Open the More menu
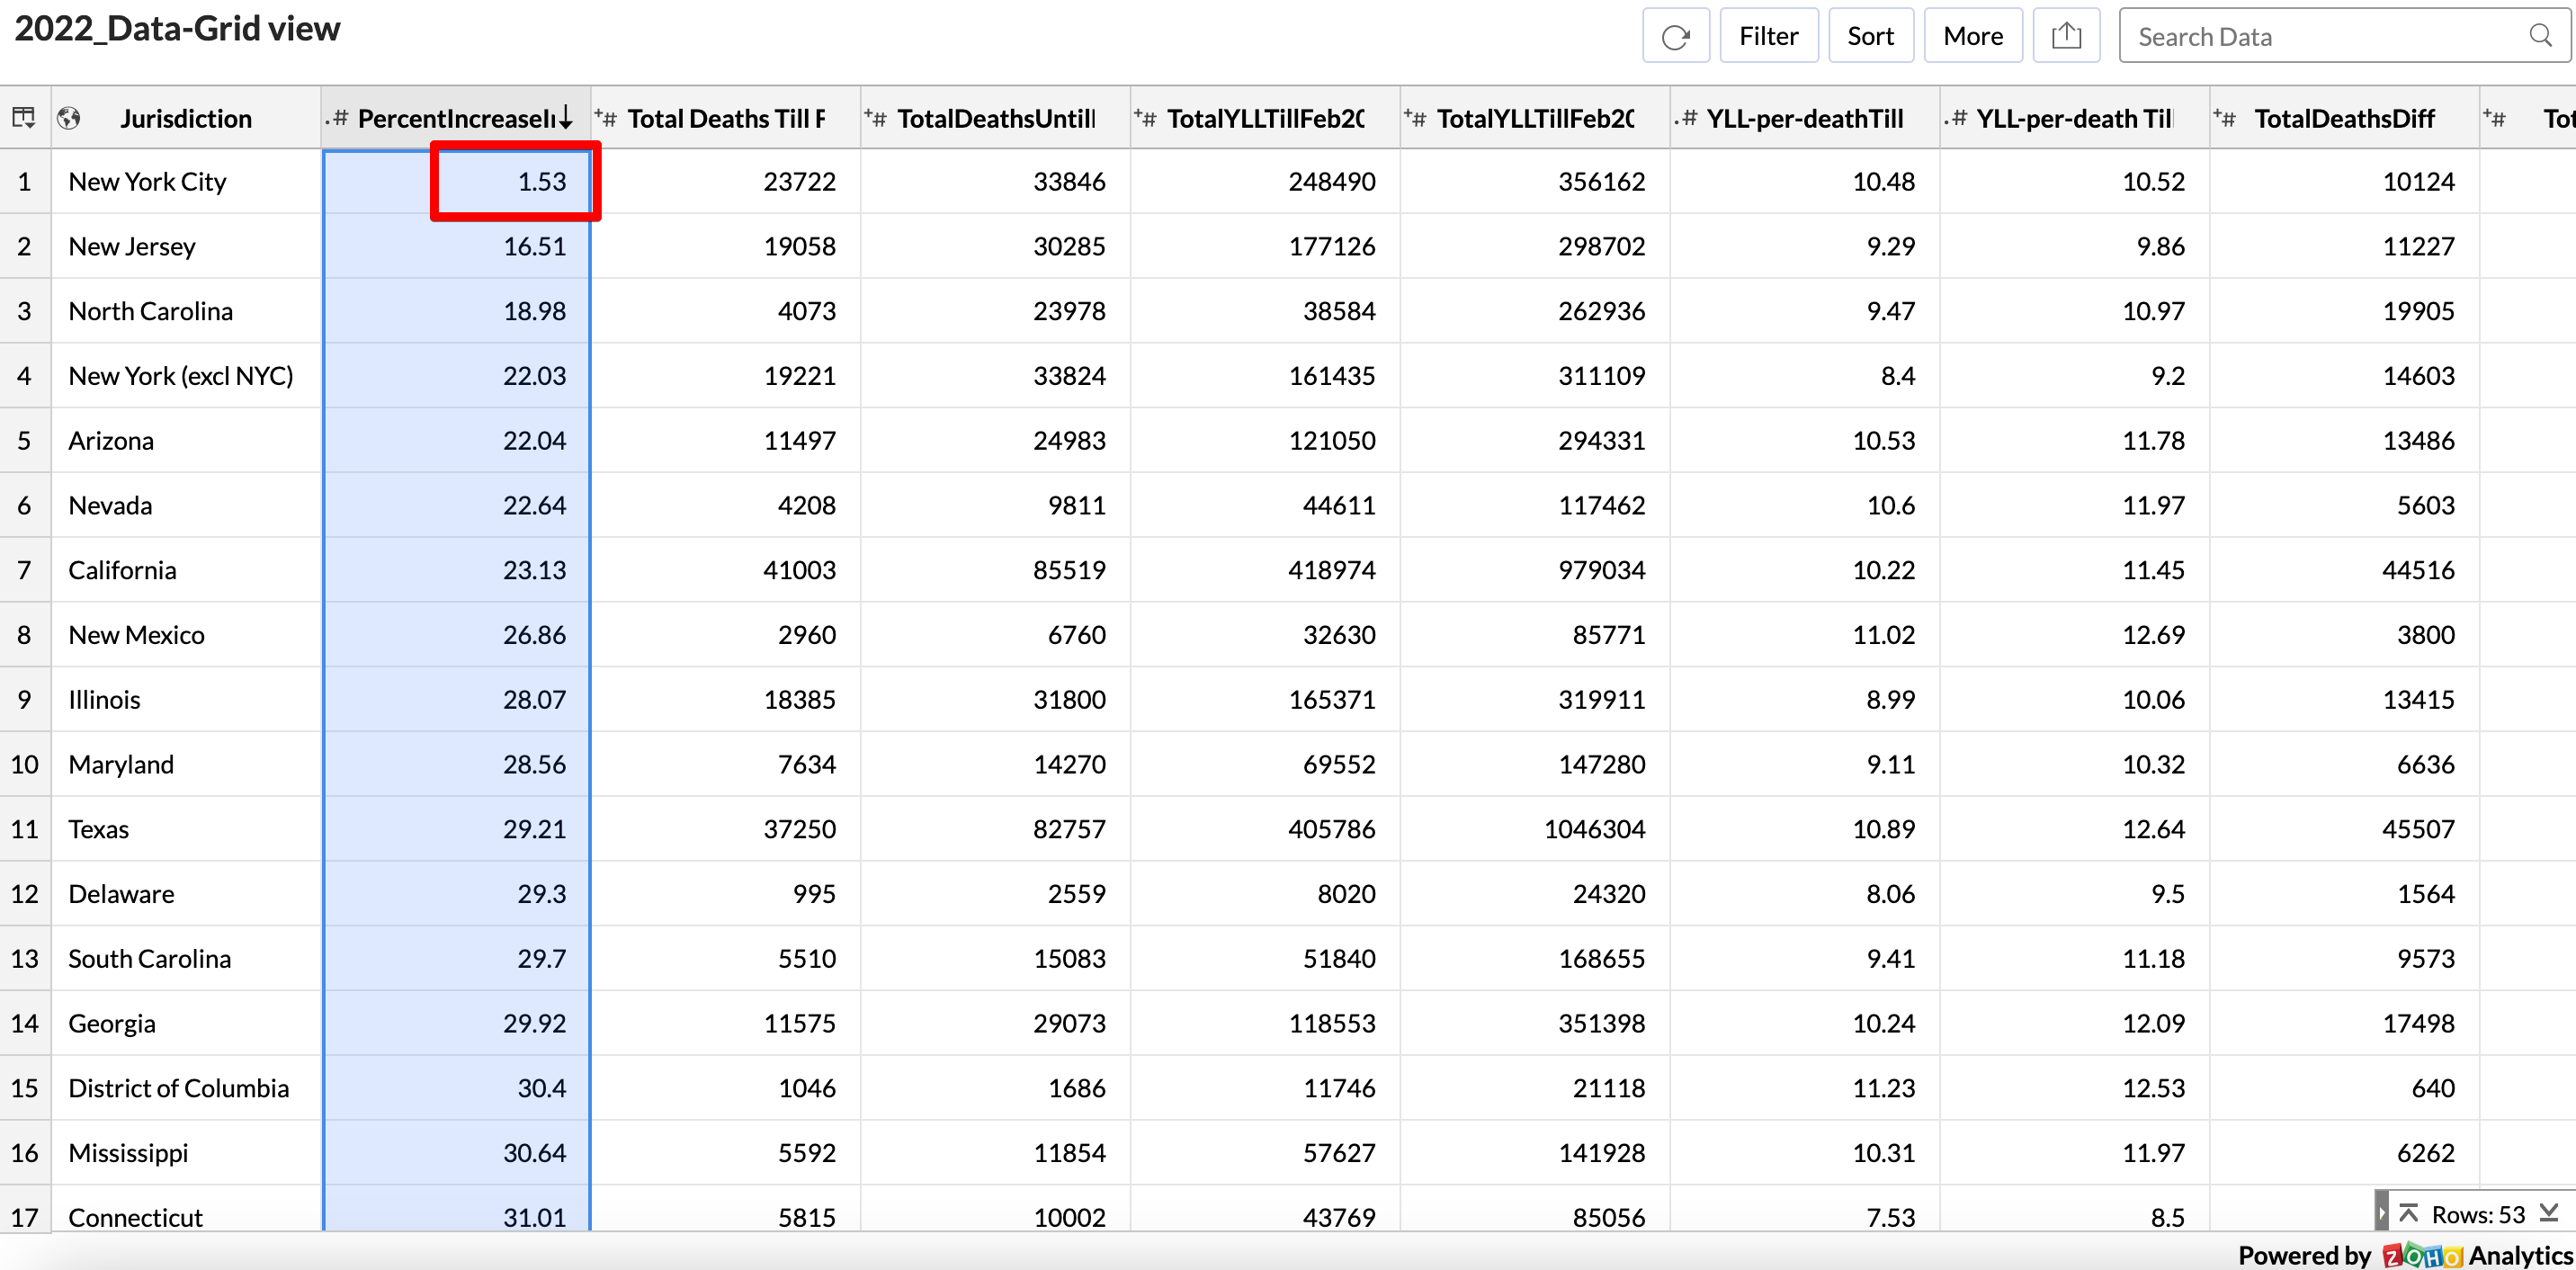 tap(1972, 37)
